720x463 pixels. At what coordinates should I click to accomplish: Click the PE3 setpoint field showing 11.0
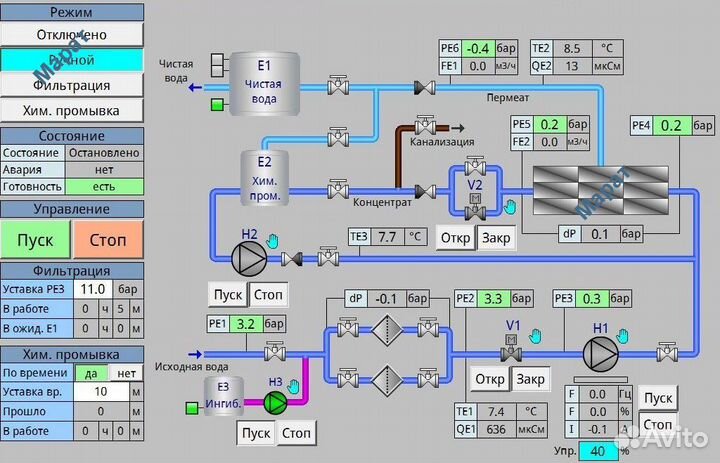pos(92,289)
